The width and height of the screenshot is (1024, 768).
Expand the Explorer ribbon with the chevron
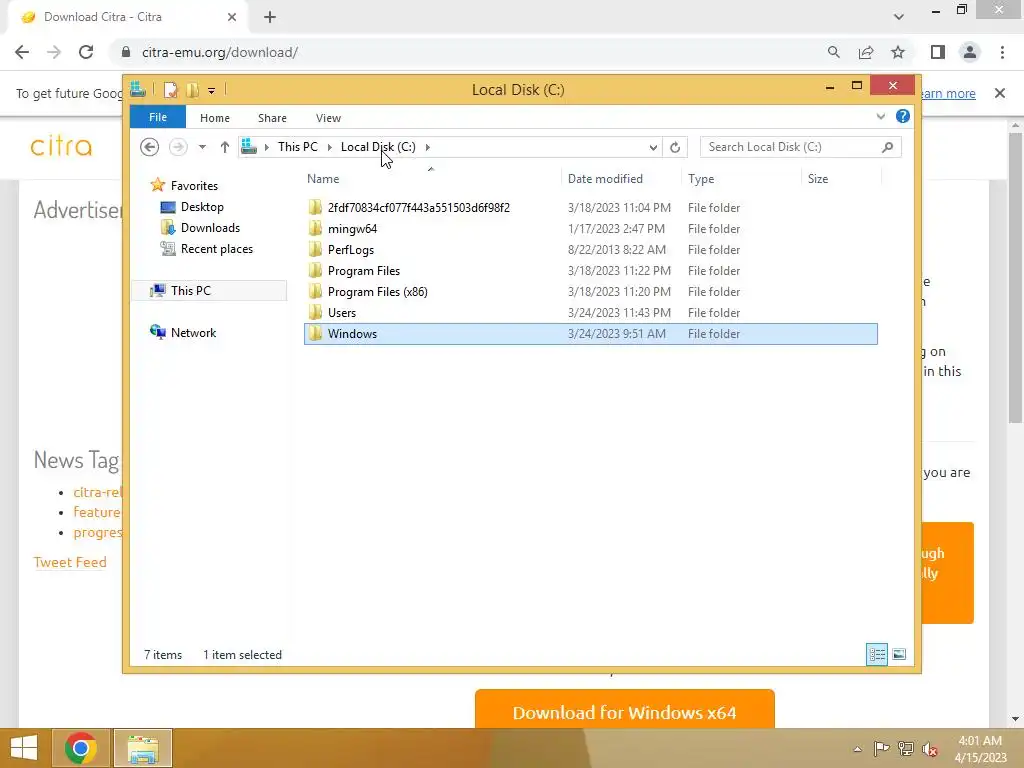[x=880, y=116]
